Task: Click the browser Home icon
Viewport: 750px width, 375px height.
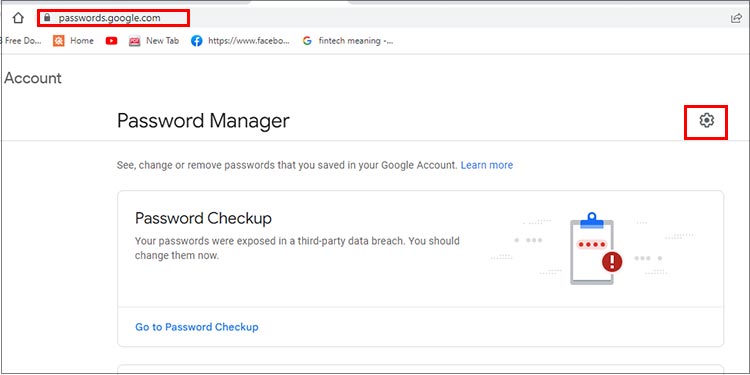Action: 18,18
